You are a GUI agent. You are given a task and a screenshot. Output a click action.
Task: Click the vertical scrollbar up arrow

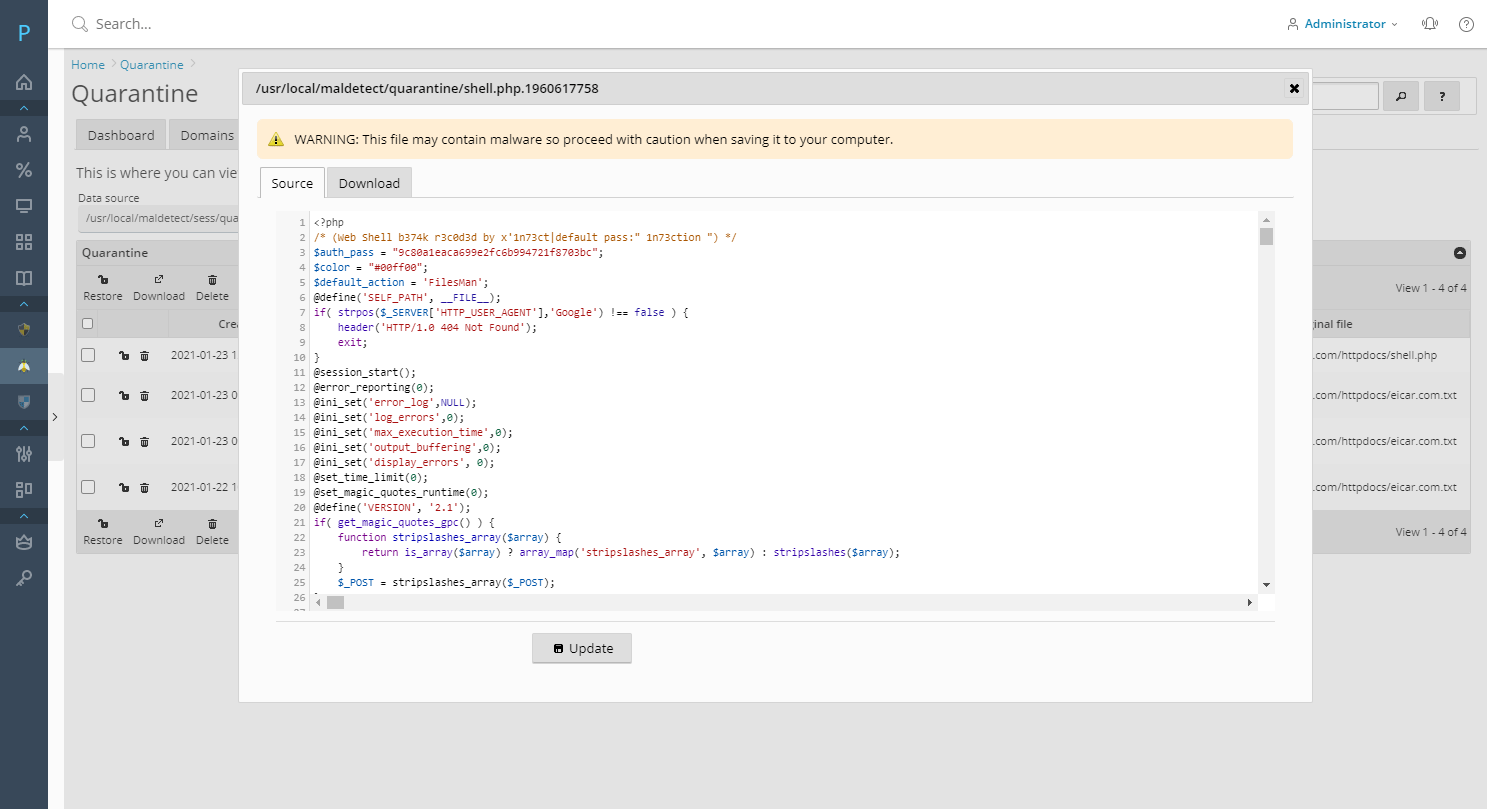pos(1266,219)
